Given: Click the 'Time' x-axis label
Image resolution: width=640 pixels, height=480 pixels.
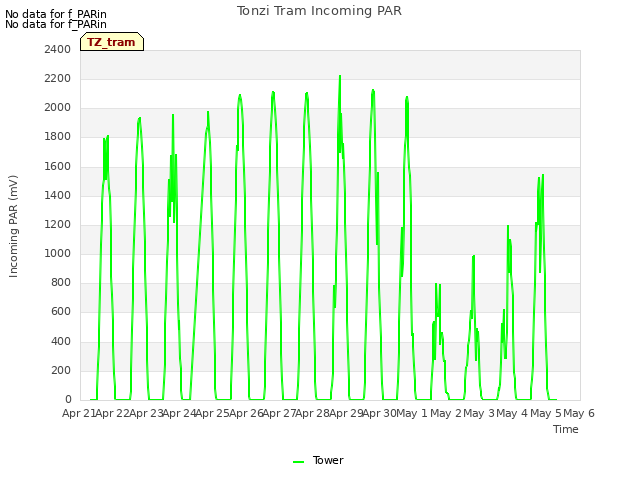Looking at the screenshot, I should pos(565,429).
